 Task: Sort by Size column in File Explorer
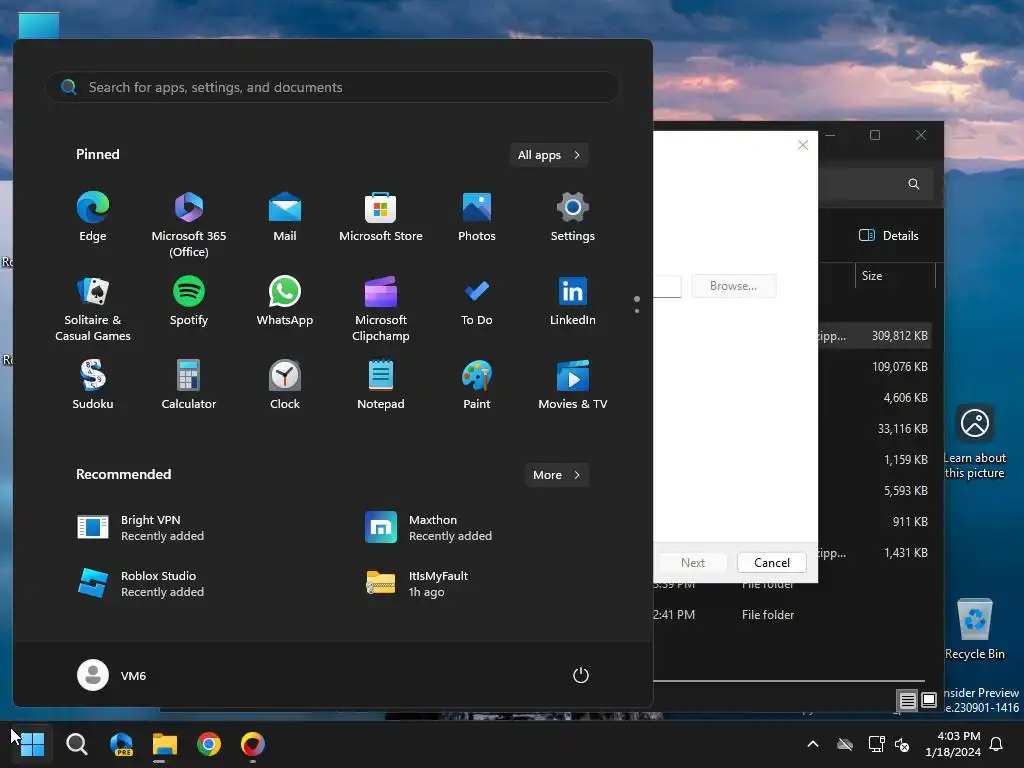pos(895,276)
